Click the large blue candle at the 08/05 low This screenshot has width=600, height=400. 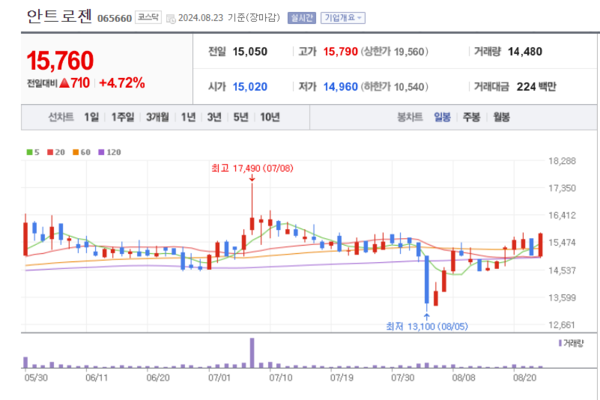click(x=427, y=280)
